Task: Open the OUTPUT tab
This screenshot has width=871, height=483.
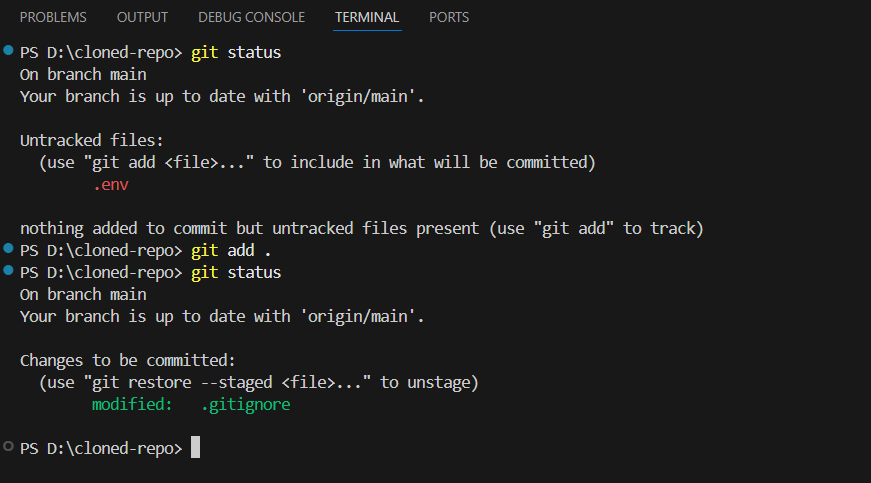Action: pos(142,17)
